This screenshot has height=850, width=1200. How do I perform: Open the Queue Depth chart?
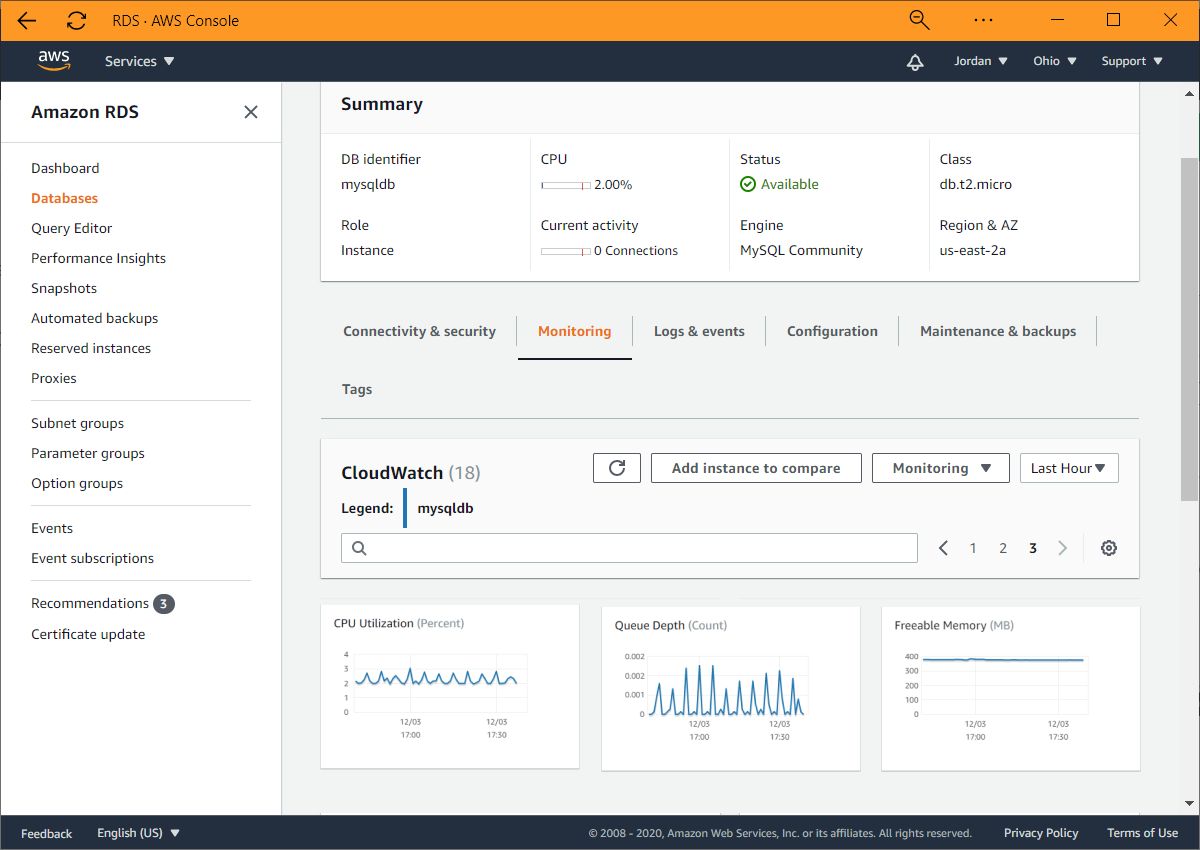point(731,688)
